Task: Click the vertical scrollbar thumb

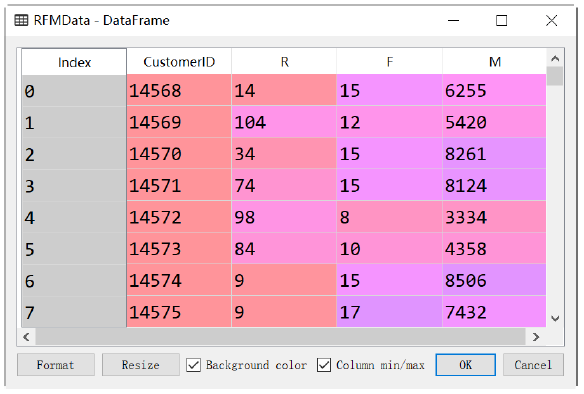Action: click(555, 76)
